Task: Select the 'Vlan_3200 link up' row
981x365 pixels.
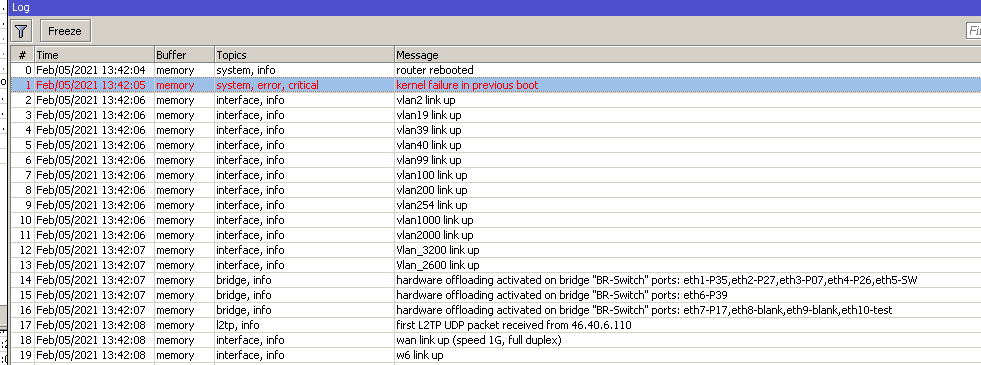Action: click(x=496, y=250)
